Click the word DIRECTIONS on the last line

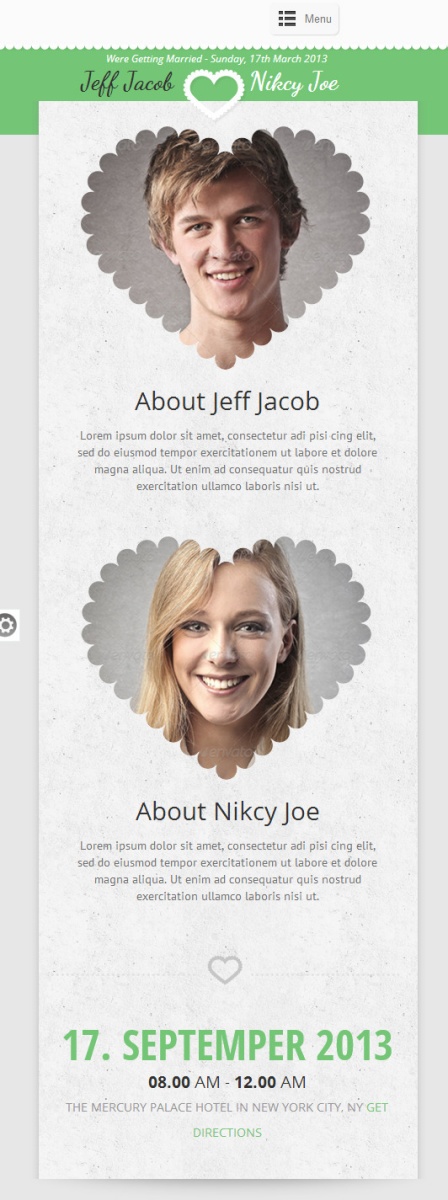[227, 1133]
